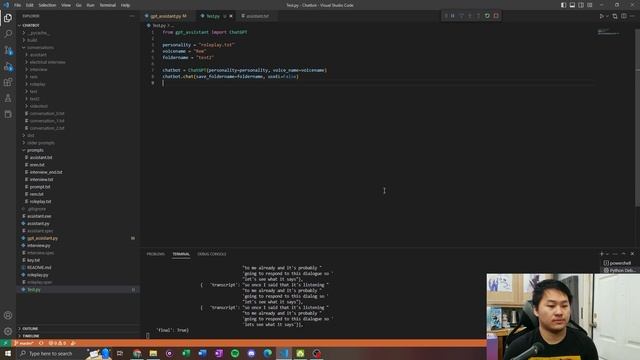This screenshot has width=640, height=360.
Task: Open the Selection menu
Action: click(x=47, y=5)
